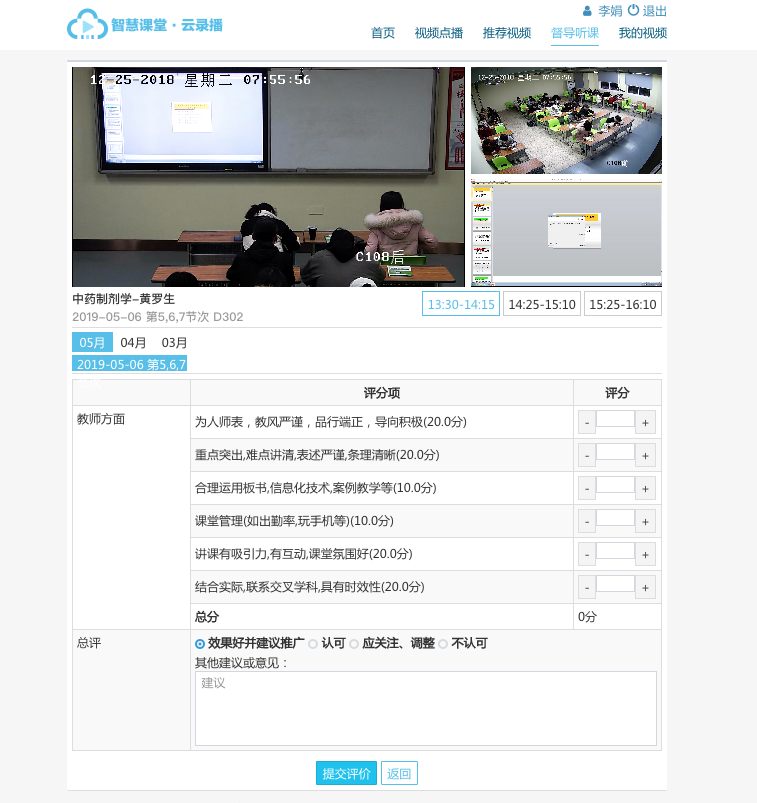Open the 视频点播 navigation tab
Screen dimensions: 757x803
tap(438, 33)
